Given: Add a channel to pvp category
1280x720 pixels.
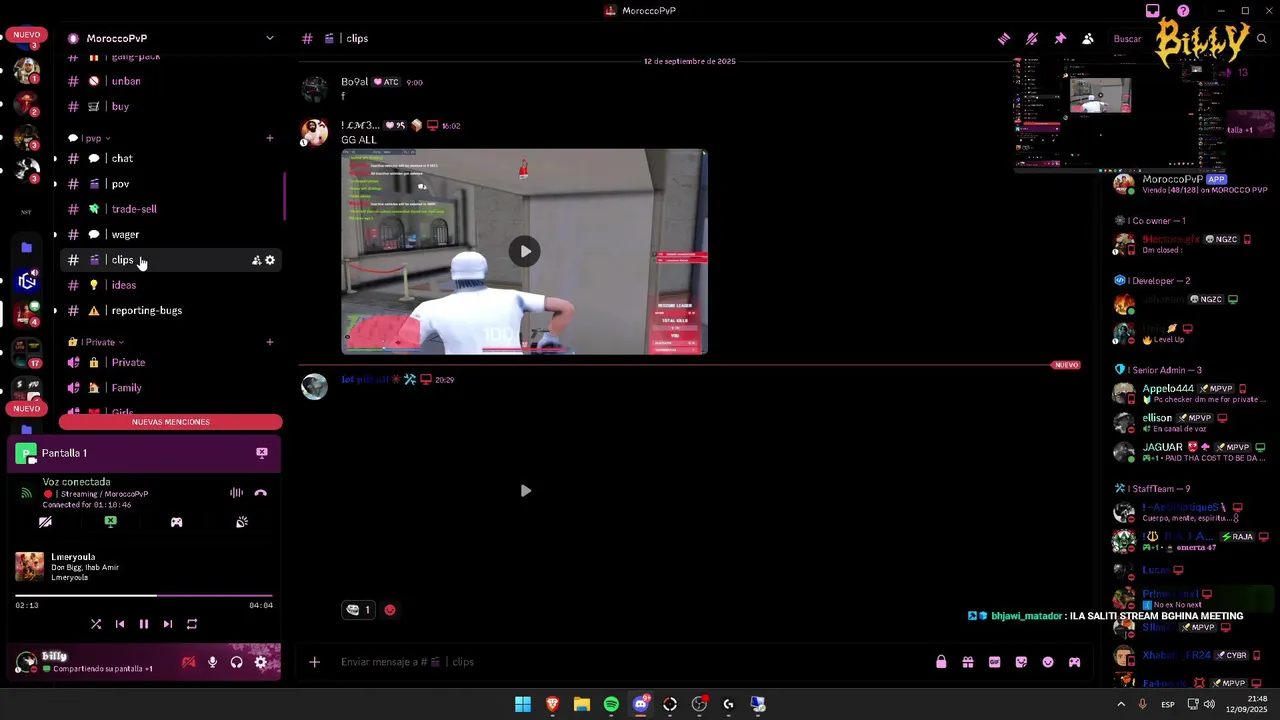Looking at the screenshot, I should pos(270,138).
